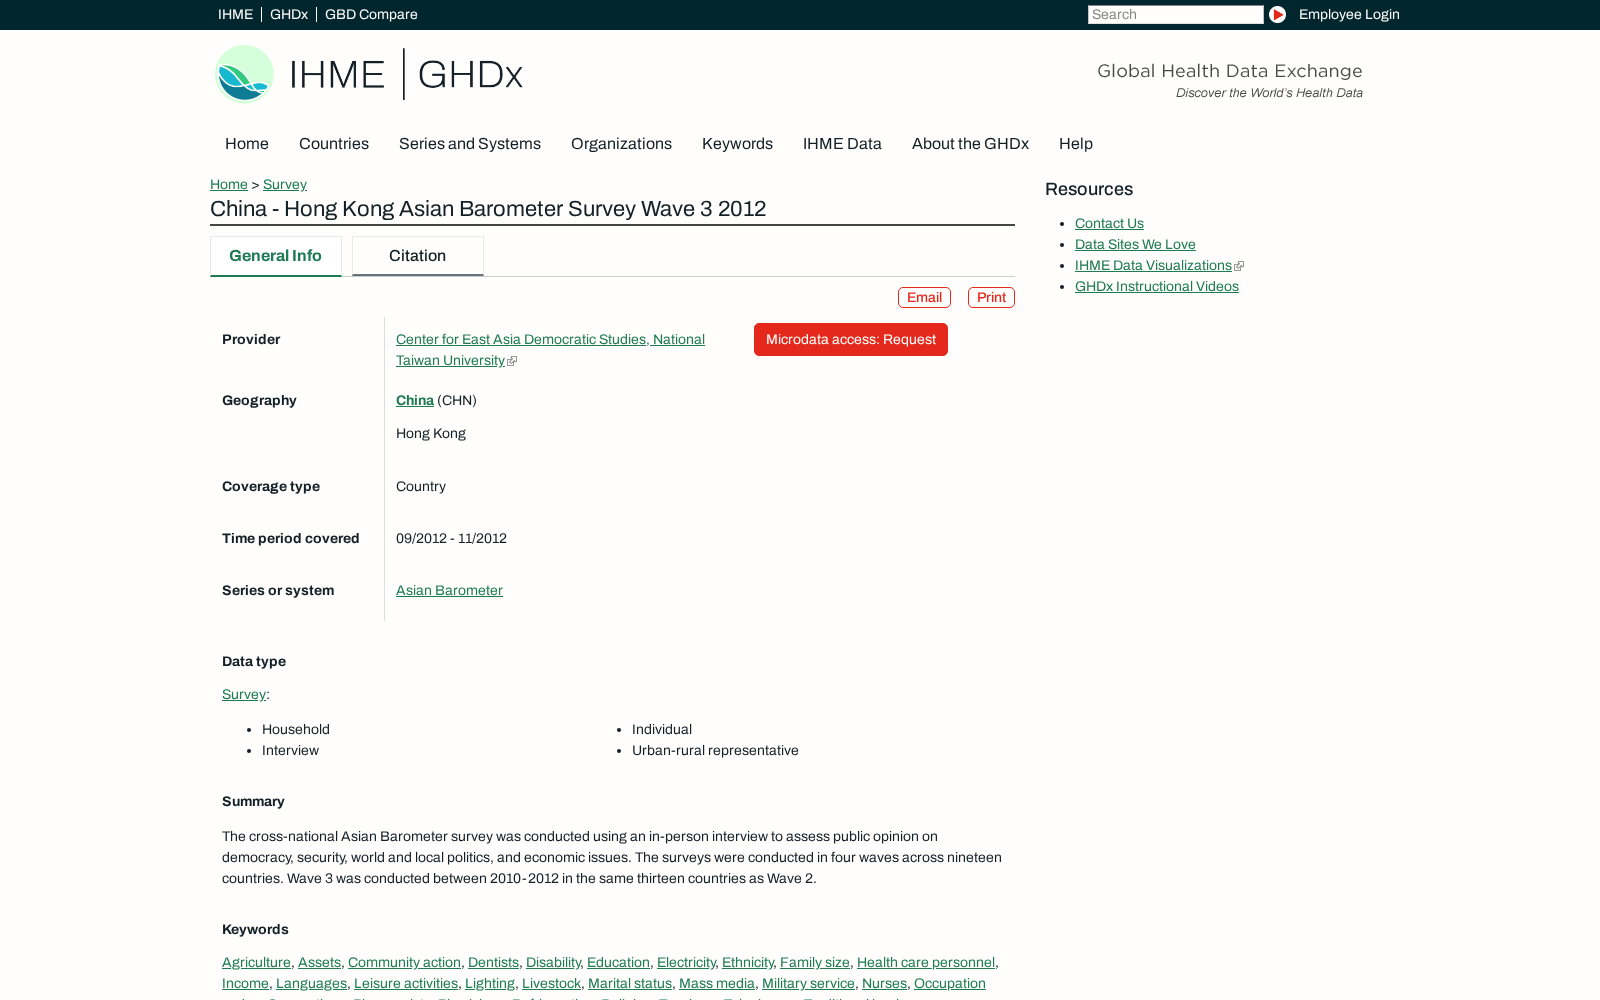This screenshot has height=1000, width=1600.
Task: Open the Agriculture keyword link
Action: pos(256,962)
